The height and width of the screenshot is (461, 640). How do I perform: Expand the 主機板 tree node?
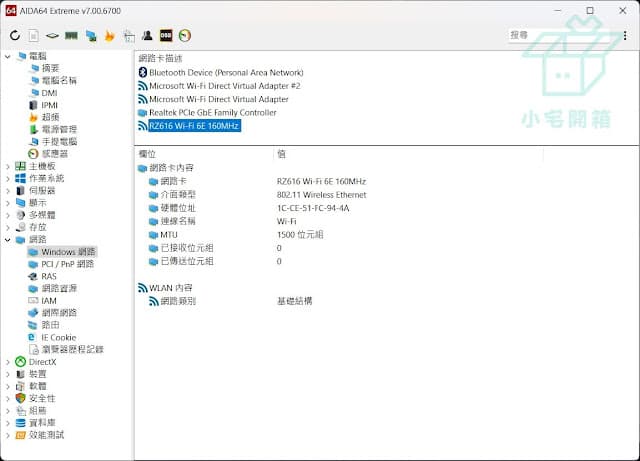(8, 167)
